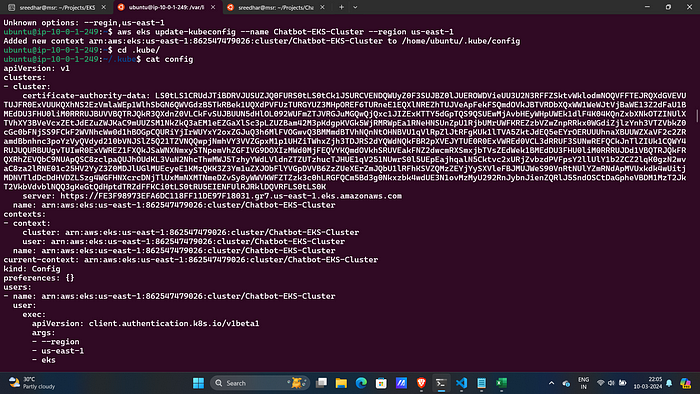
Task: Click the Ubuntu icon on the ~/Projects/Cha tab
Action: coord(230,7)
